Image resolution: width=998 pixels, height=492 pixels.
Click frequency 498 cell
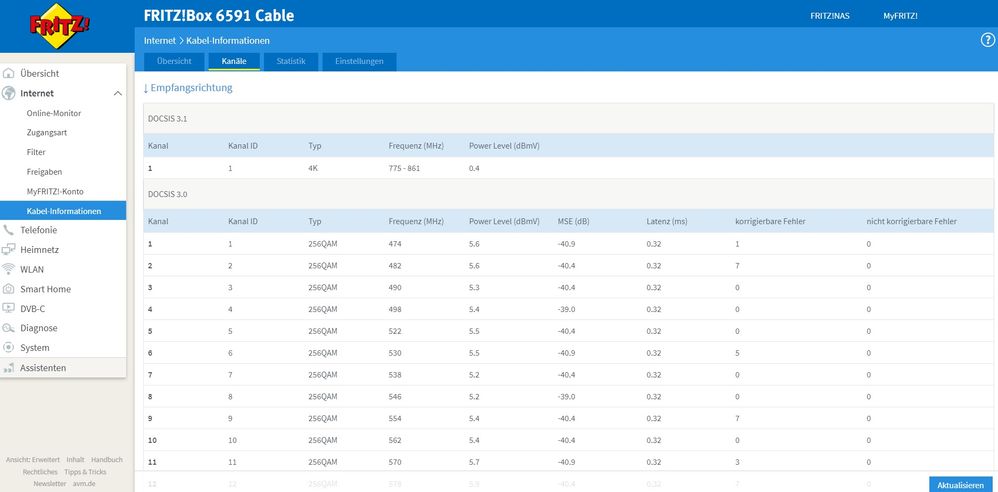click(x=395, y=309)
